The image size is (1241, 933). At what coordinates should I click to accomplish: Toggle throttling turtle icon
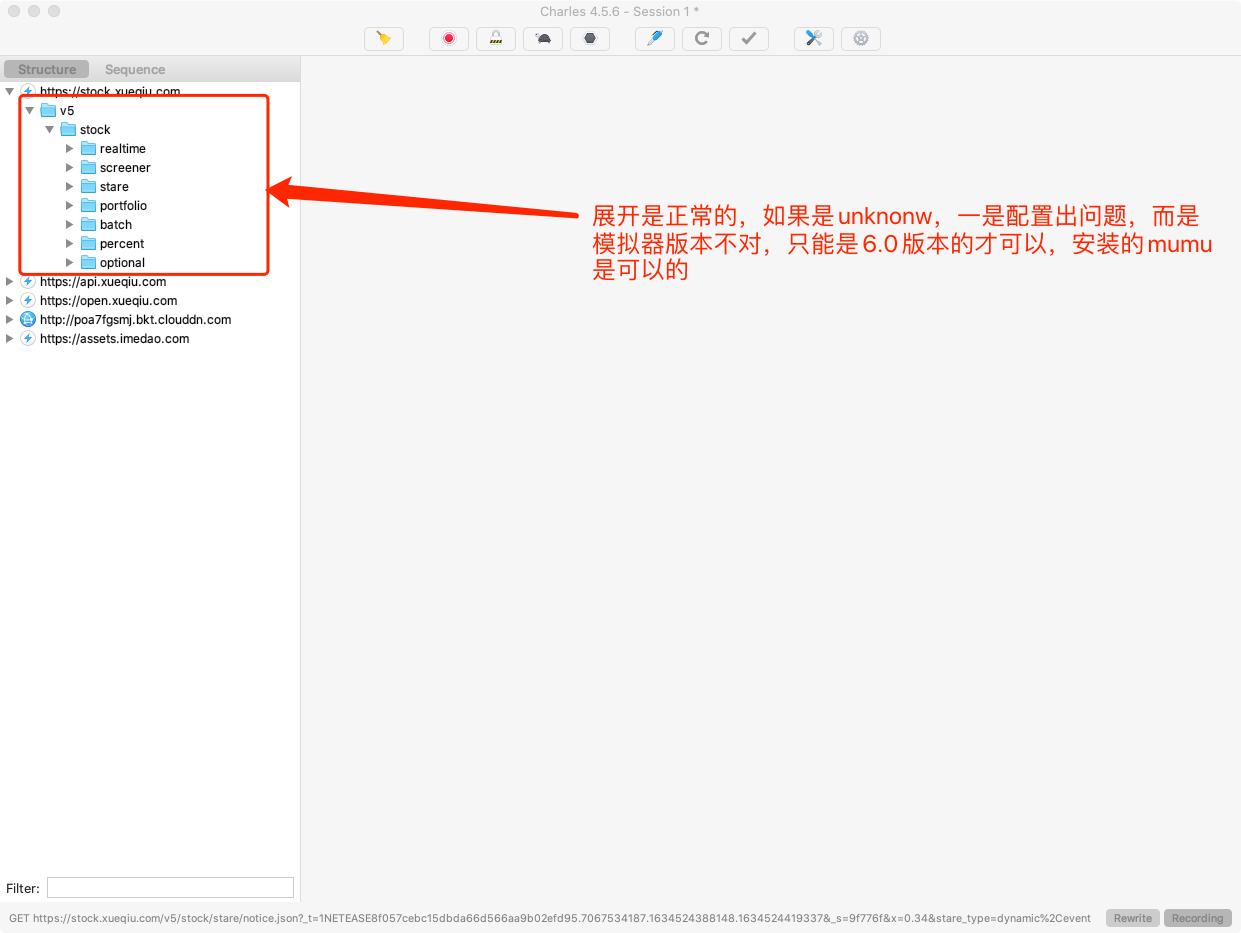pos(543,39)
